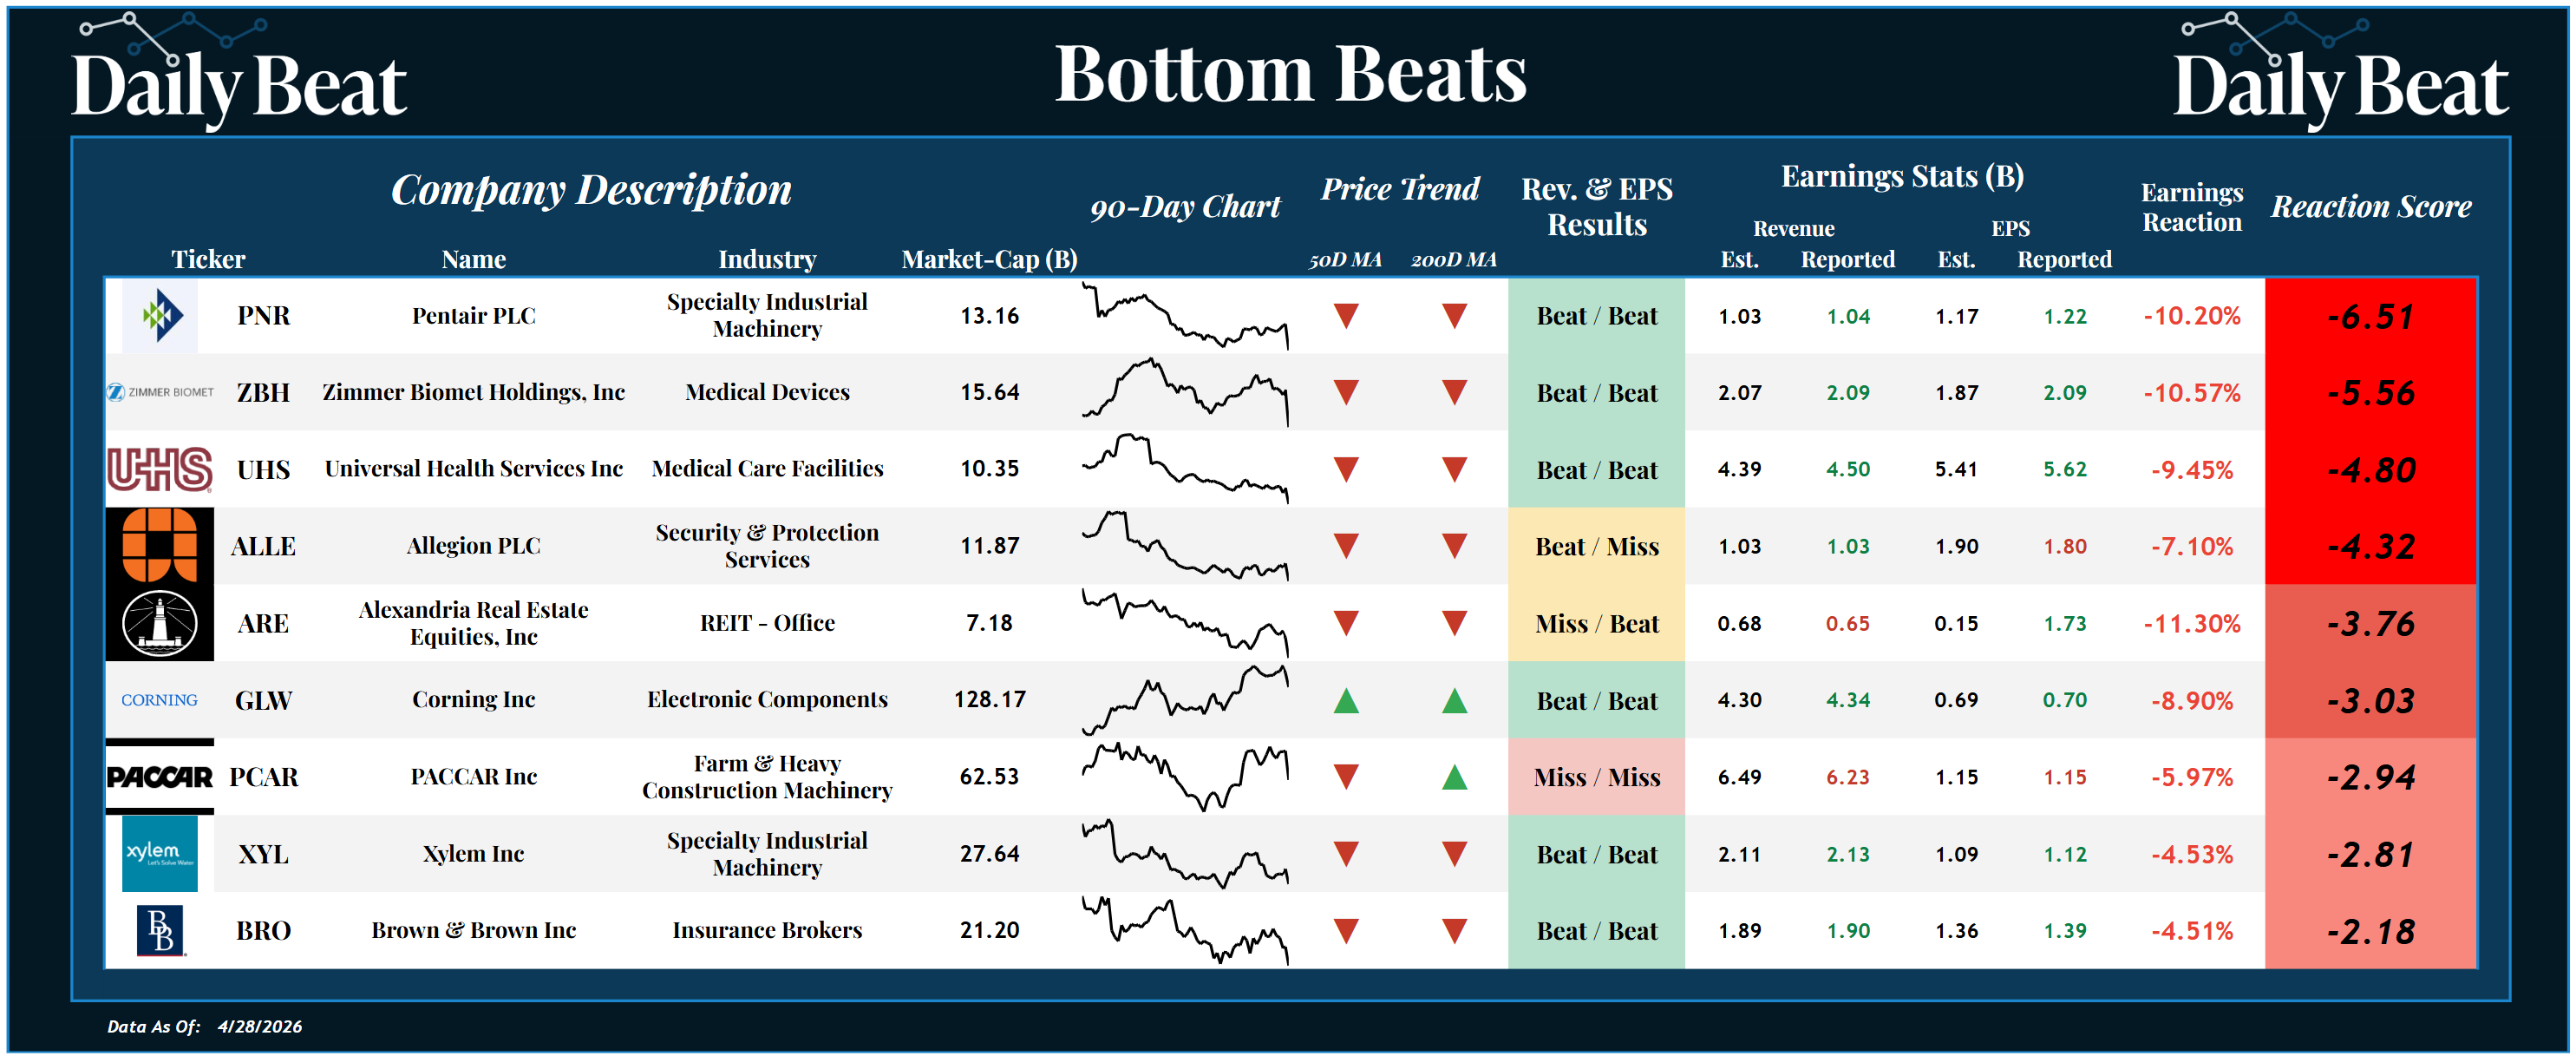Click the Brown & Brown logo

[160, 931]
